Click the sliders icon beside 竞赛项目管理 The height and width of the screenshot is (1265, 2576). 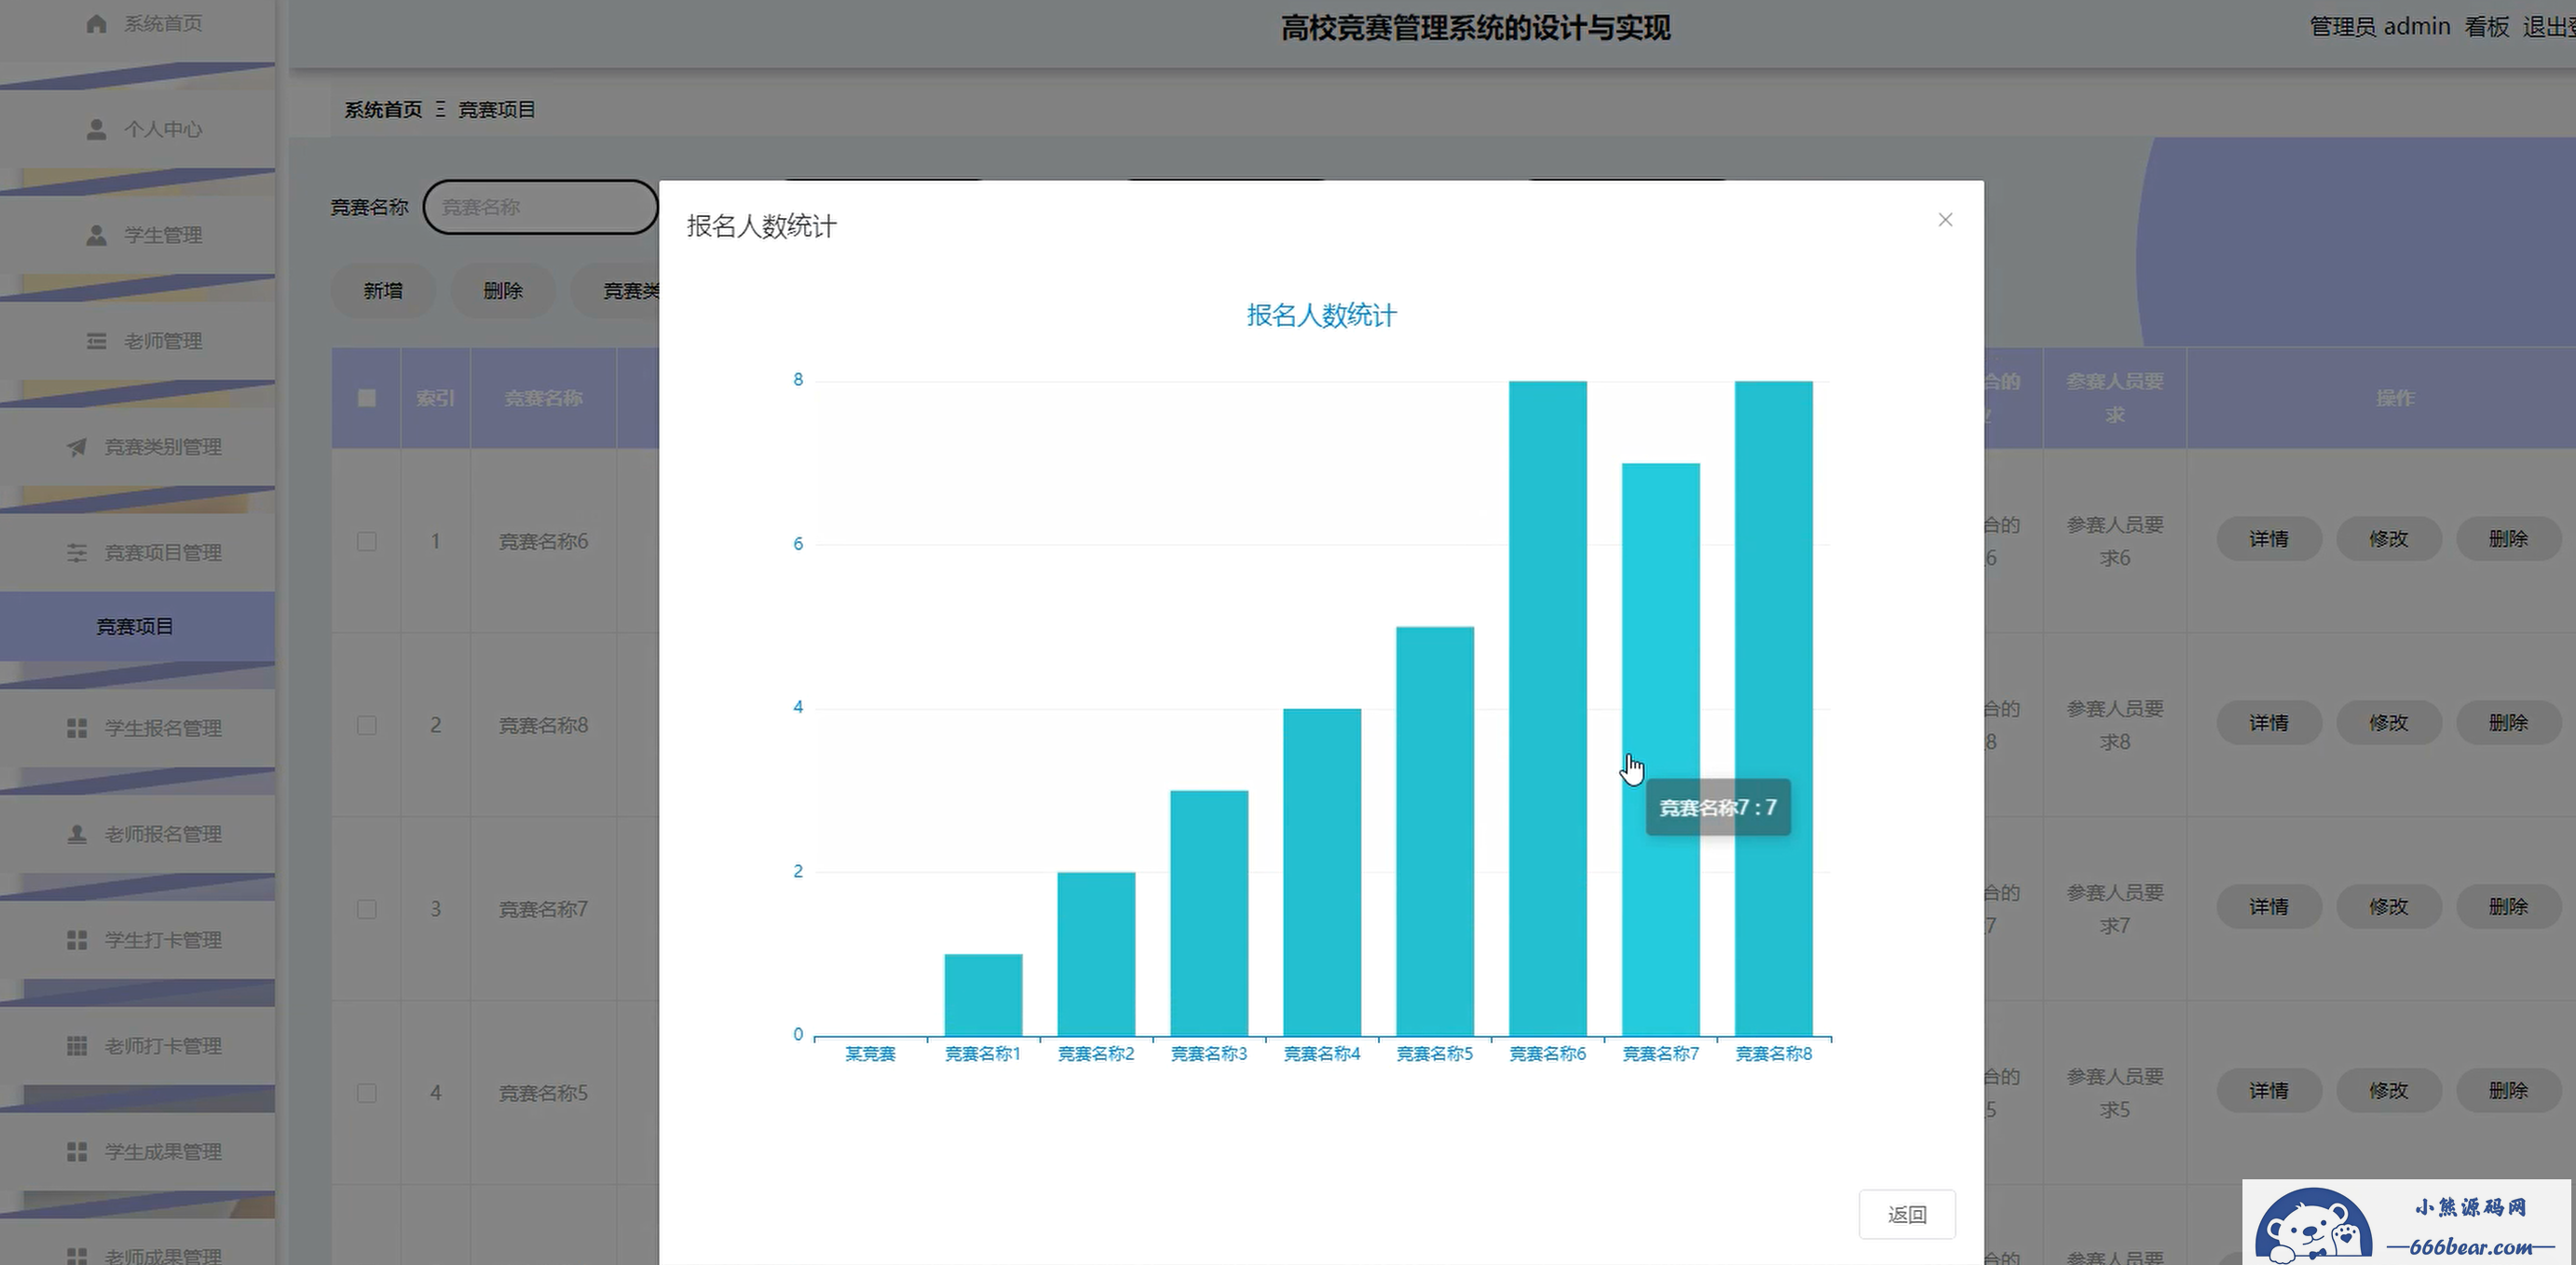tap(77, 553)
